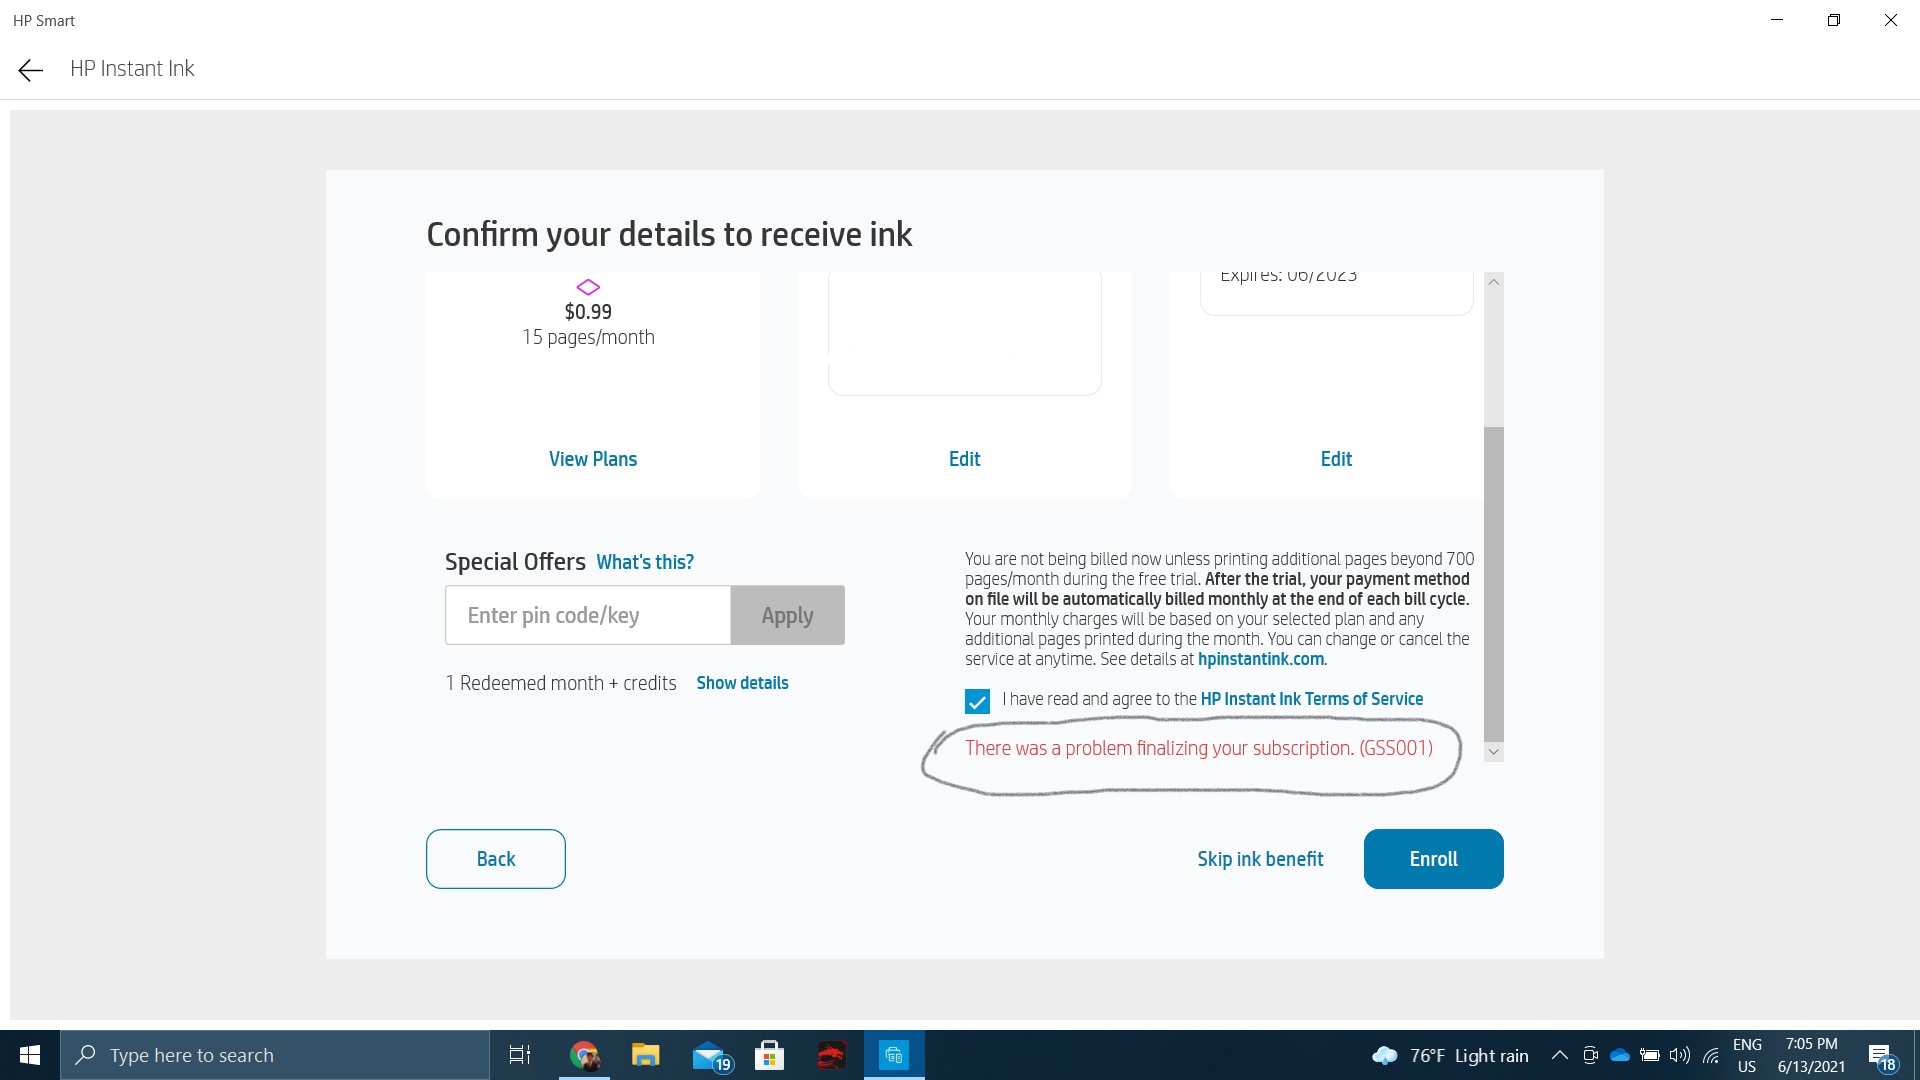1920x1080 pixels.
Task: Click the Back button
Action: tap(495, 859)
